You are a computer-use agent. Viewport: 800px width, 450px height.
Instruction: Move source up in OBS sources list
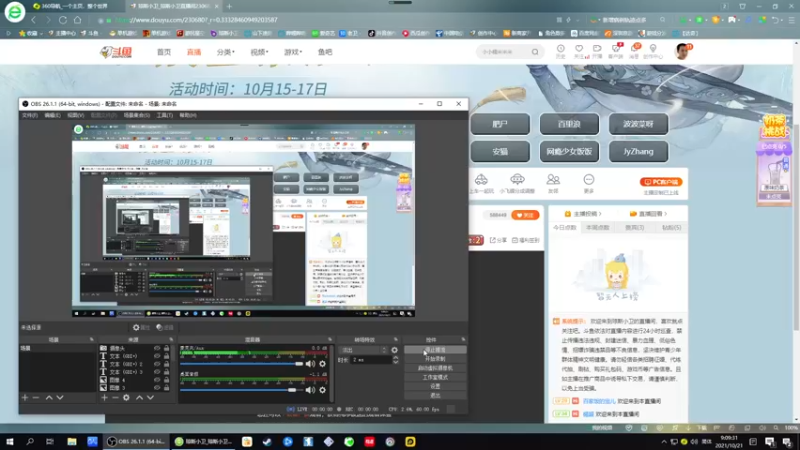click(139, 397)
